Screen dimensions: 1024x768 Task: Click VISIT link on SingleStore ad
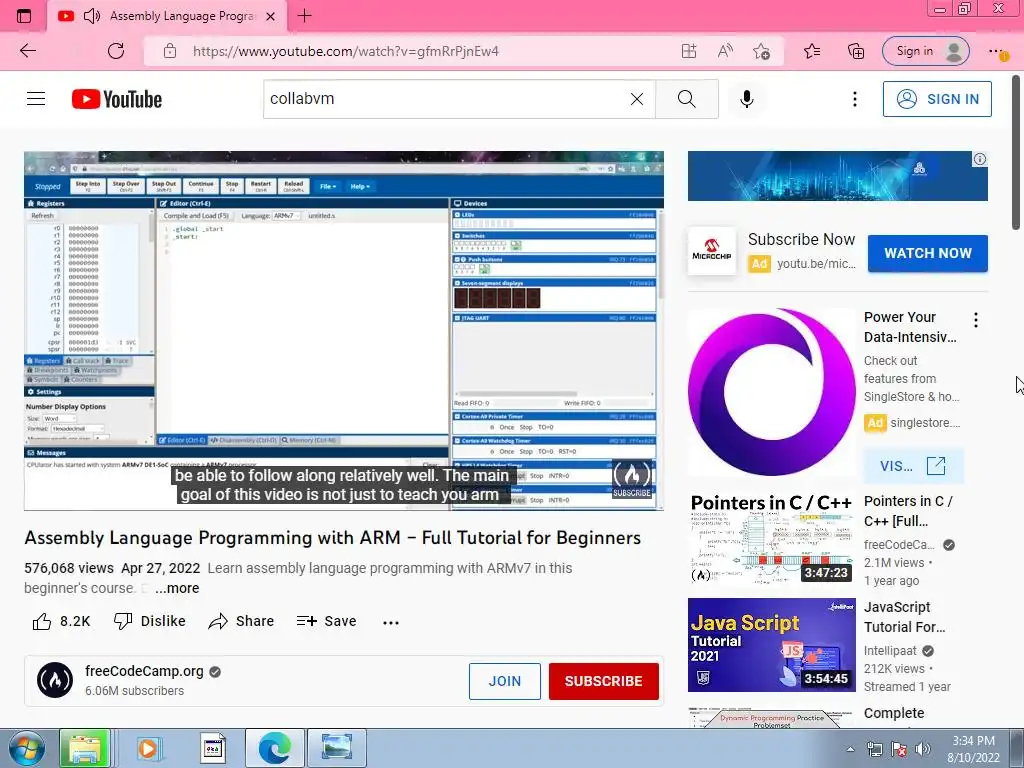[x=913, y=466]
